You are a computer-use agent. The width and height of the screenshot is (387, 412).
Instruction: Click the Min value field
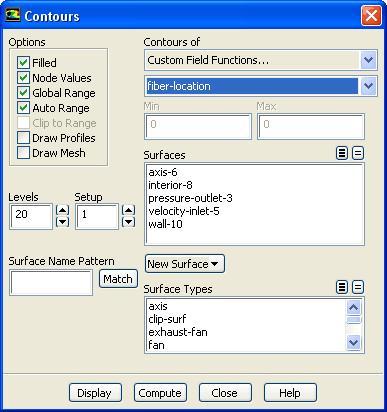pos(198,126)
